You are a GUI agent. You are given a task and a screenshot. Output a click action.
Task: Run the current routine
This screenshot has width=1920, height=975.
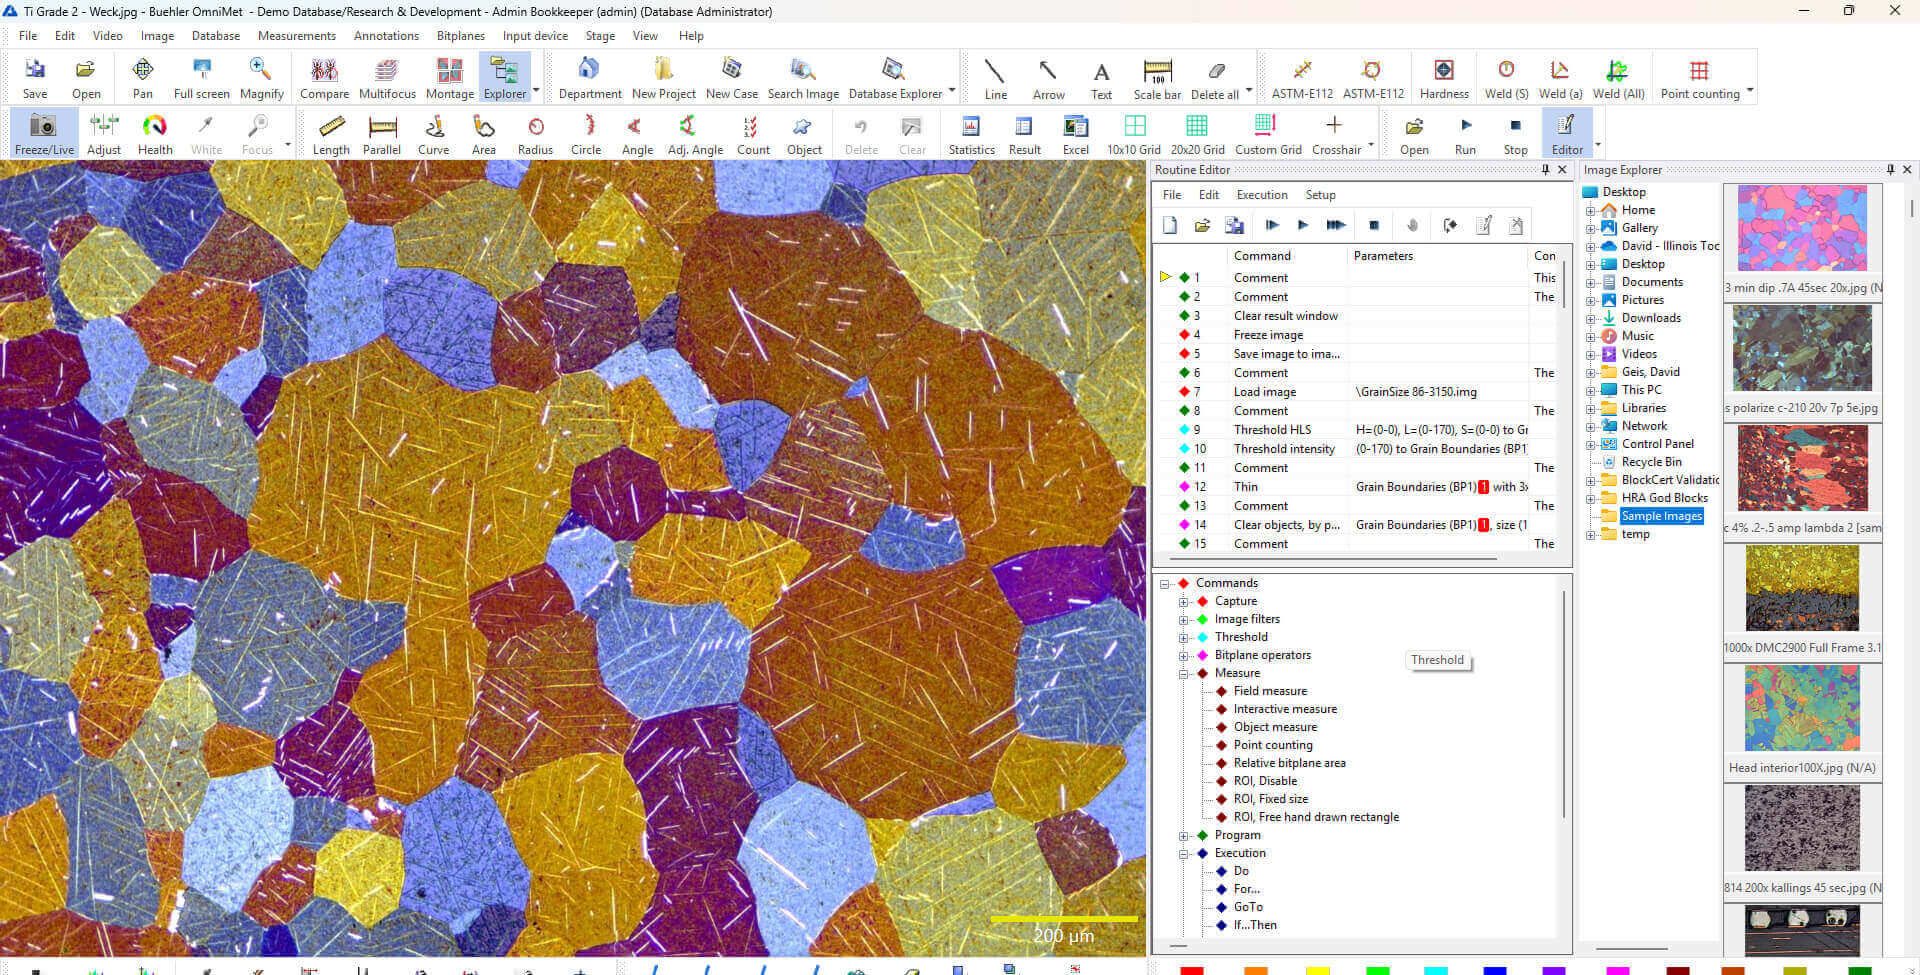[x=1464, y=131]
